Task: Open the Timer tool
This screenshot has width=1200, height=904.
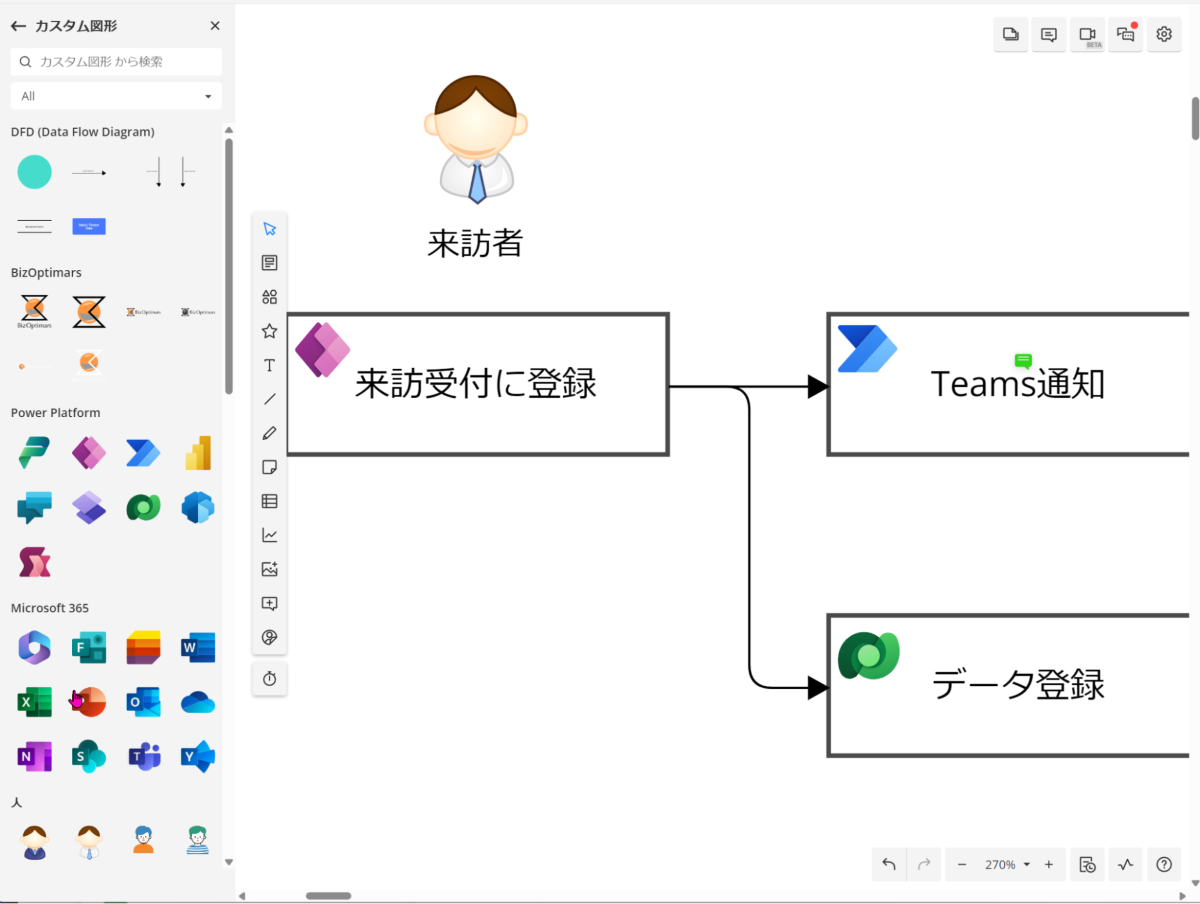Action: (269, 679)
